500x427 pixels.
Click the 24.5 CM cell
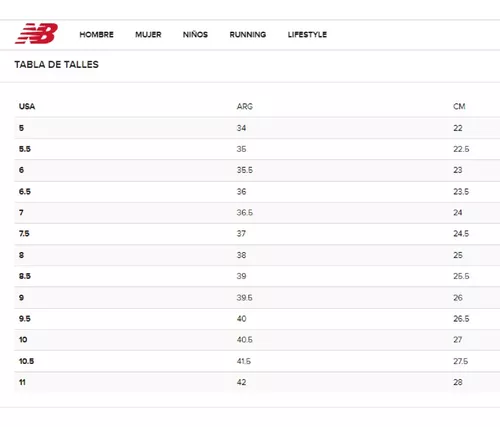(x=461, y=234)
